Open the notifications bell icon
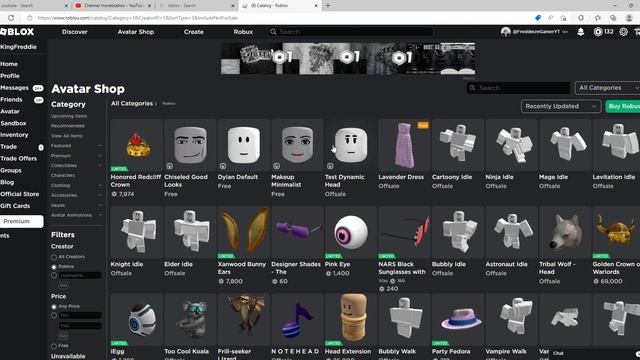 tap(580, 32)
